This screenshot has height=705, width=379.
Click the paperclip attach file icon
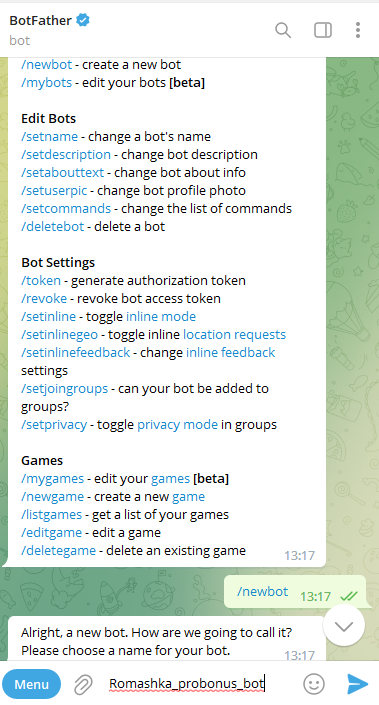click(x=83, y=684)
